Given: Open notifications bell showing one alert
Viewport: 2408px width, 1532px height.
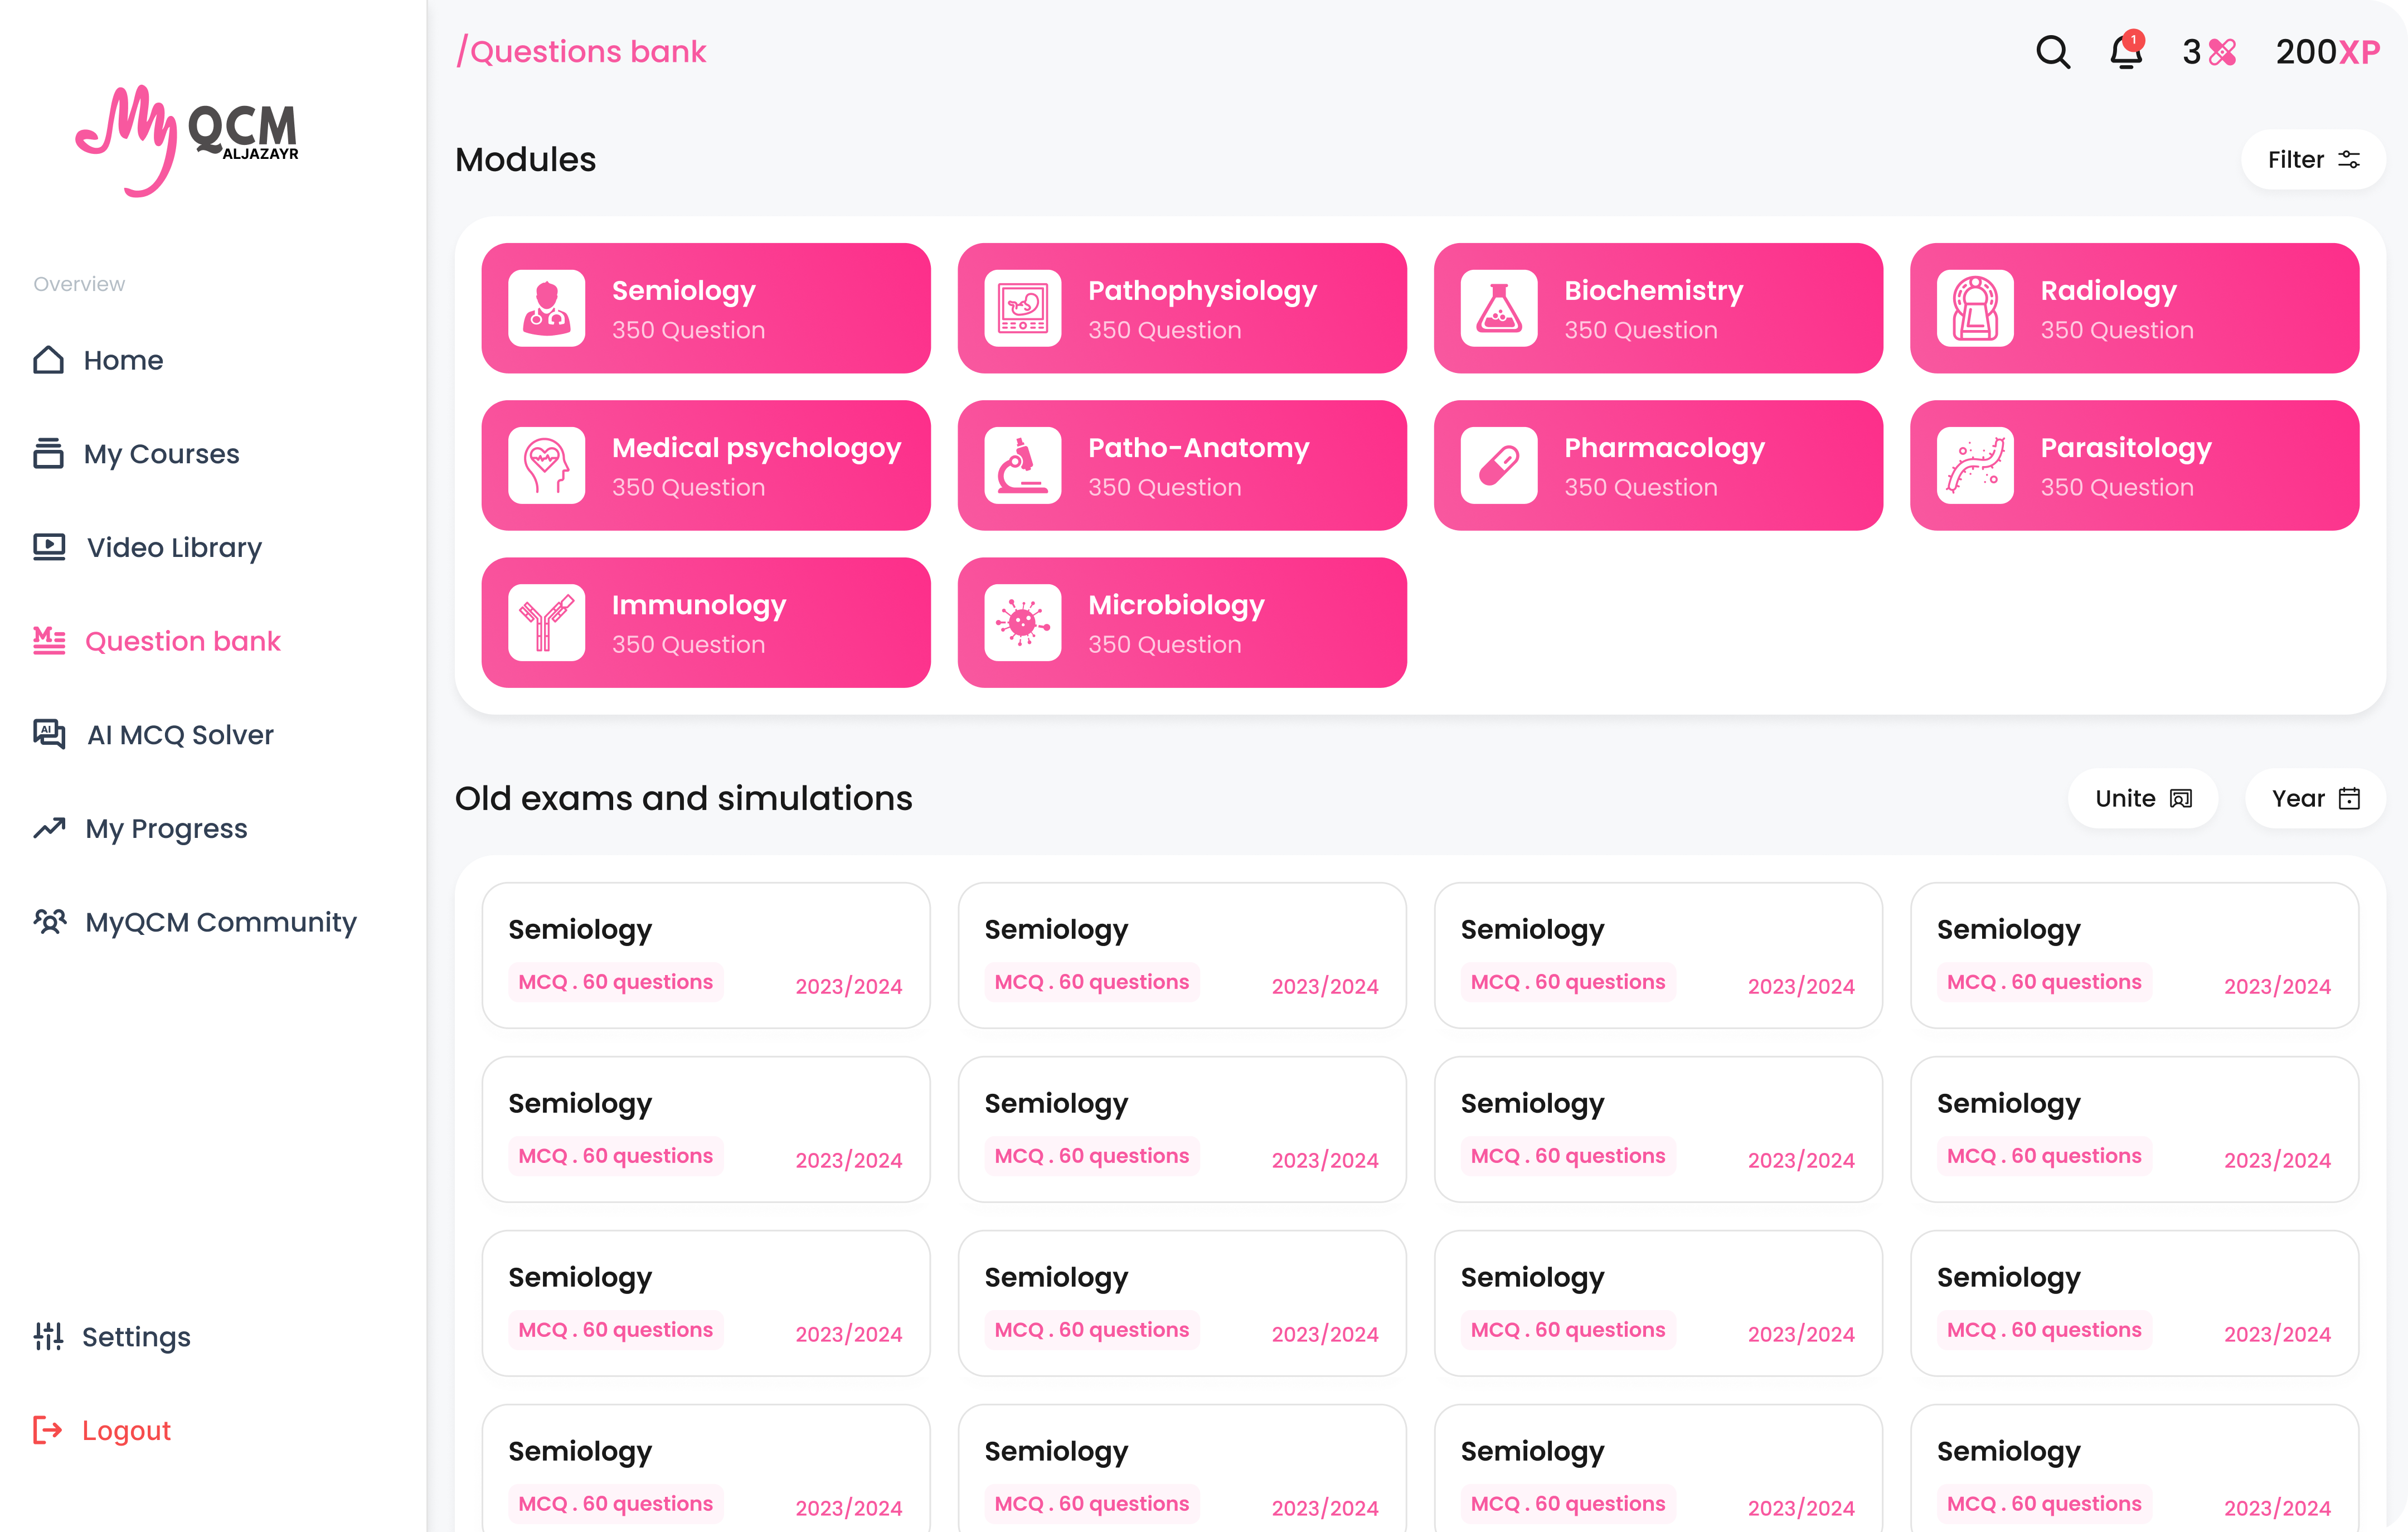Looking at the screenshot, I should coord(2125,52).
